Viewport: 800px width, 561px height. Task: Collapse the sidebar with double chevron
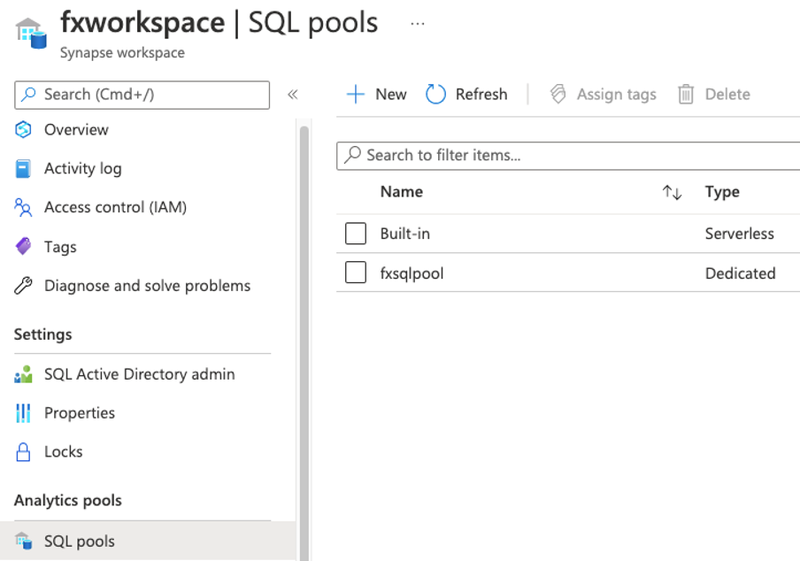point(292,94)
